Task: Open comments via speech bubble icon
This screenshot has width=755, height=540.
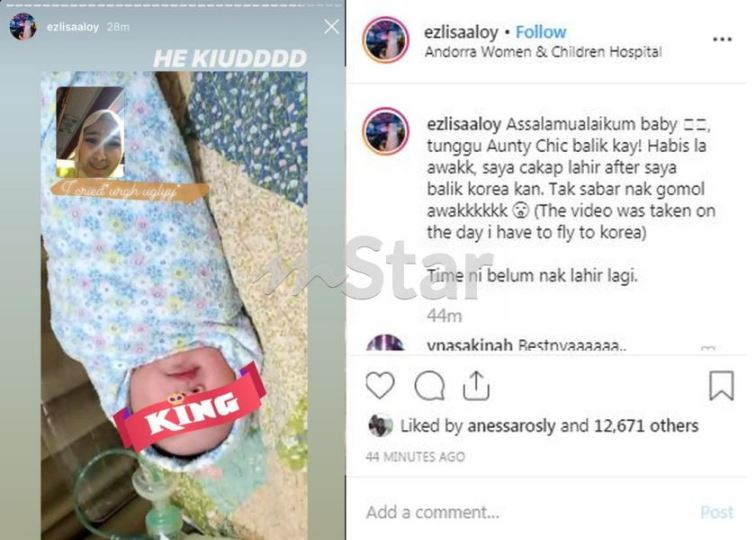Action: pyautogui.click(x=430, y=386)
